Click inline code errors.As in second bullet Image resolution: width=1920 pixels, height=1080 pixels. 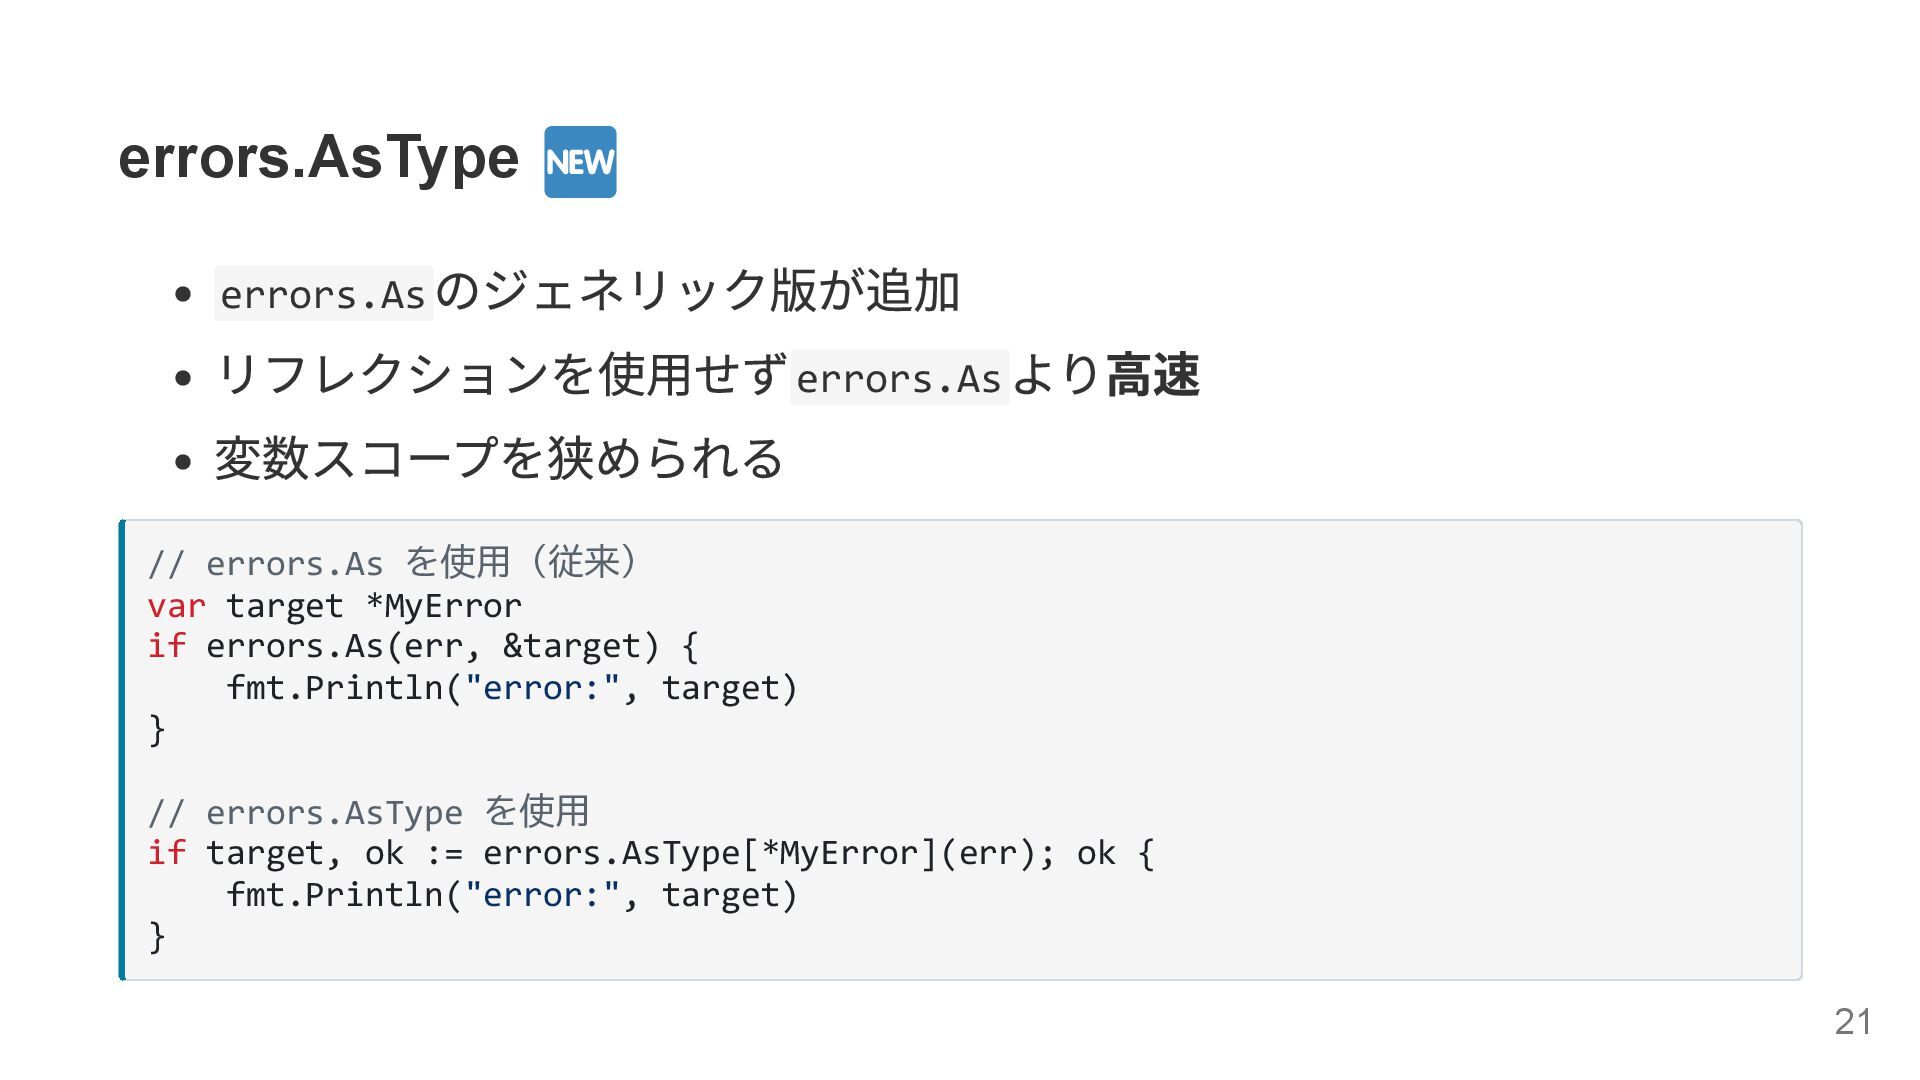pyautogui.click(x=899, y=378)
